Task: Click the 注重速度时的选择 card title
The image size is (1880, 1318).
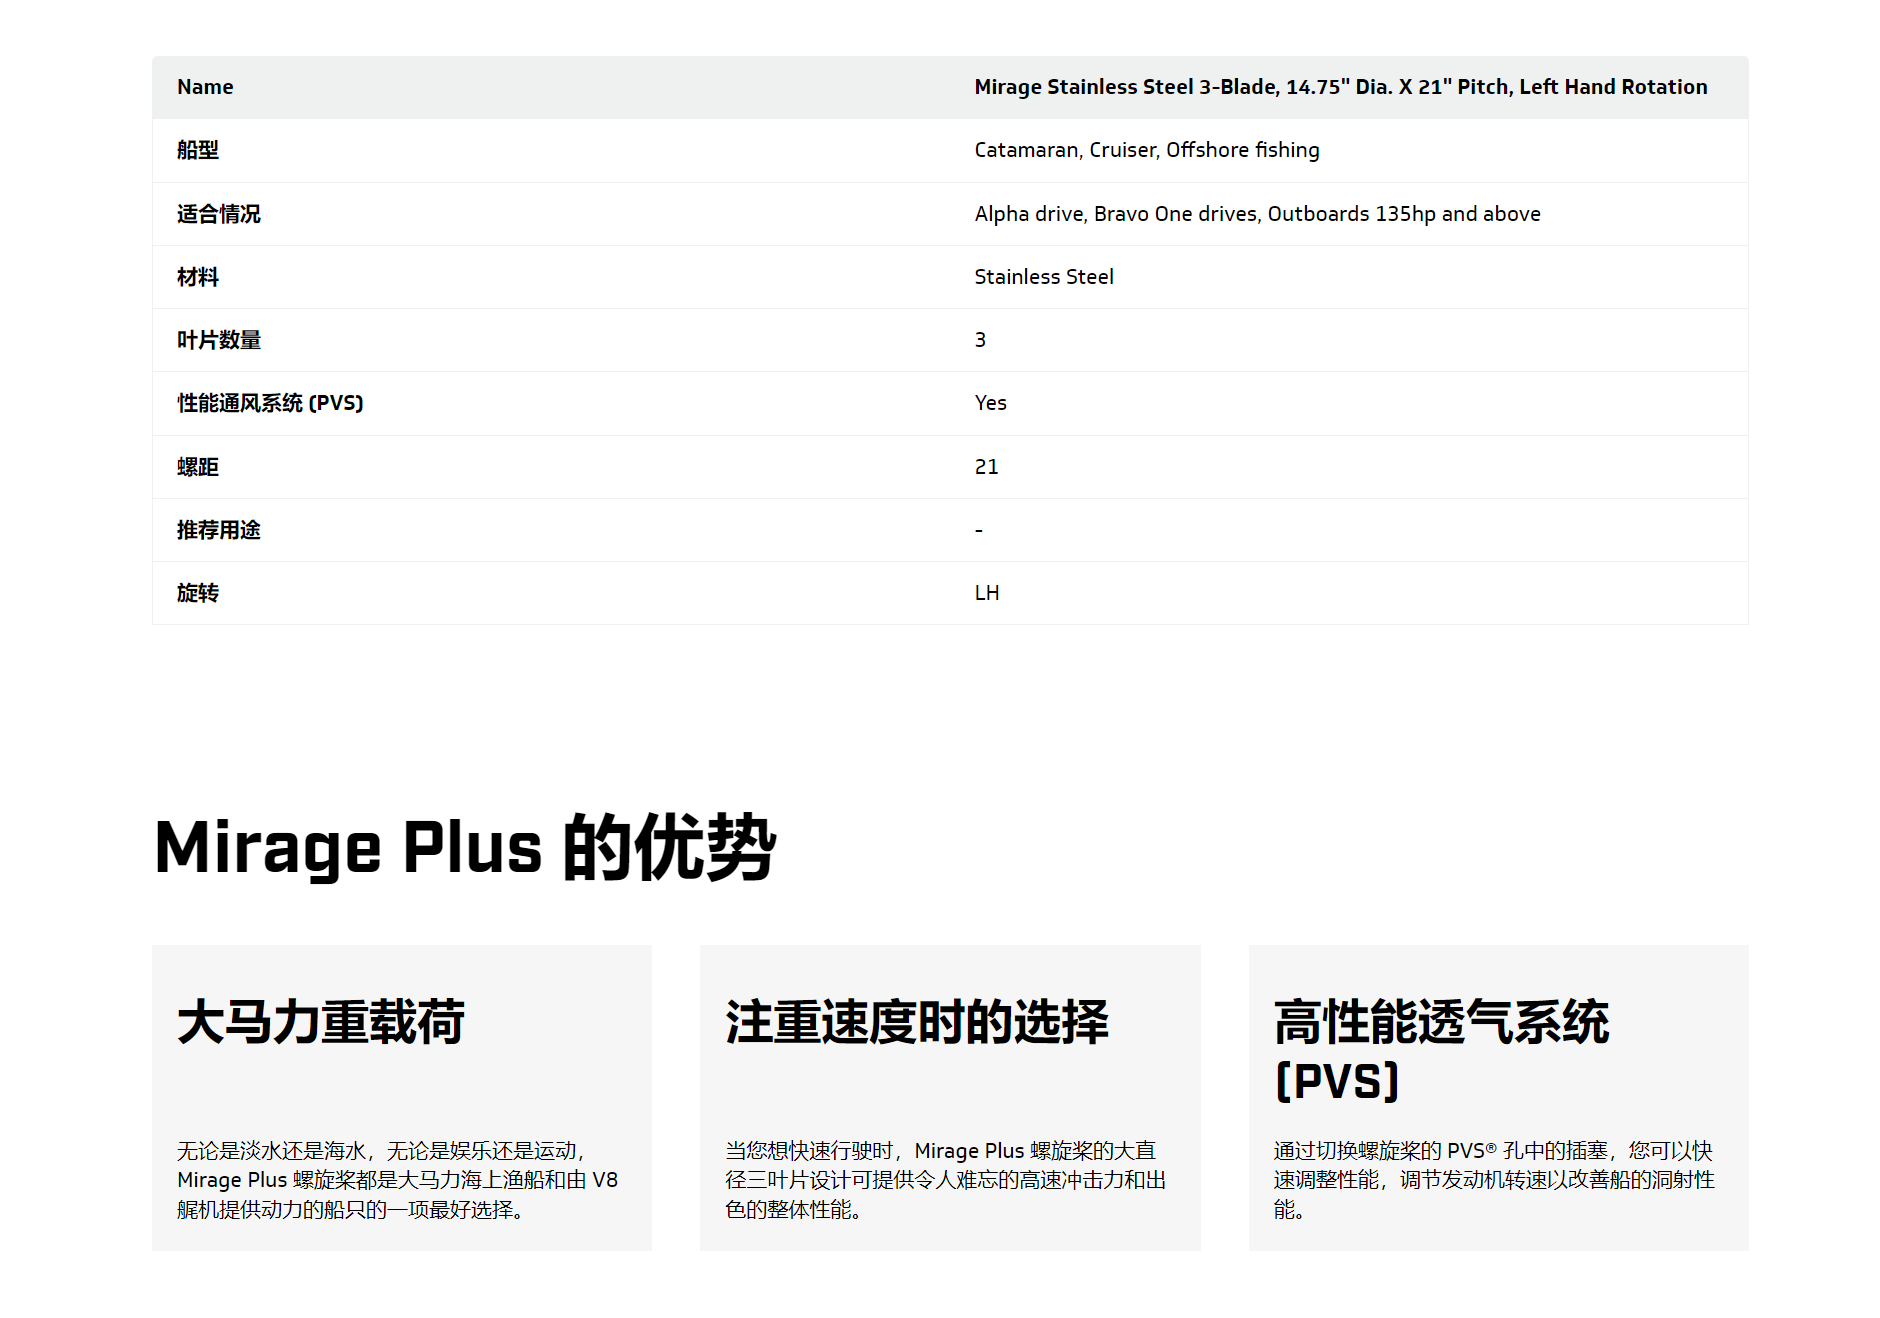Action: tap(917, 1022)
